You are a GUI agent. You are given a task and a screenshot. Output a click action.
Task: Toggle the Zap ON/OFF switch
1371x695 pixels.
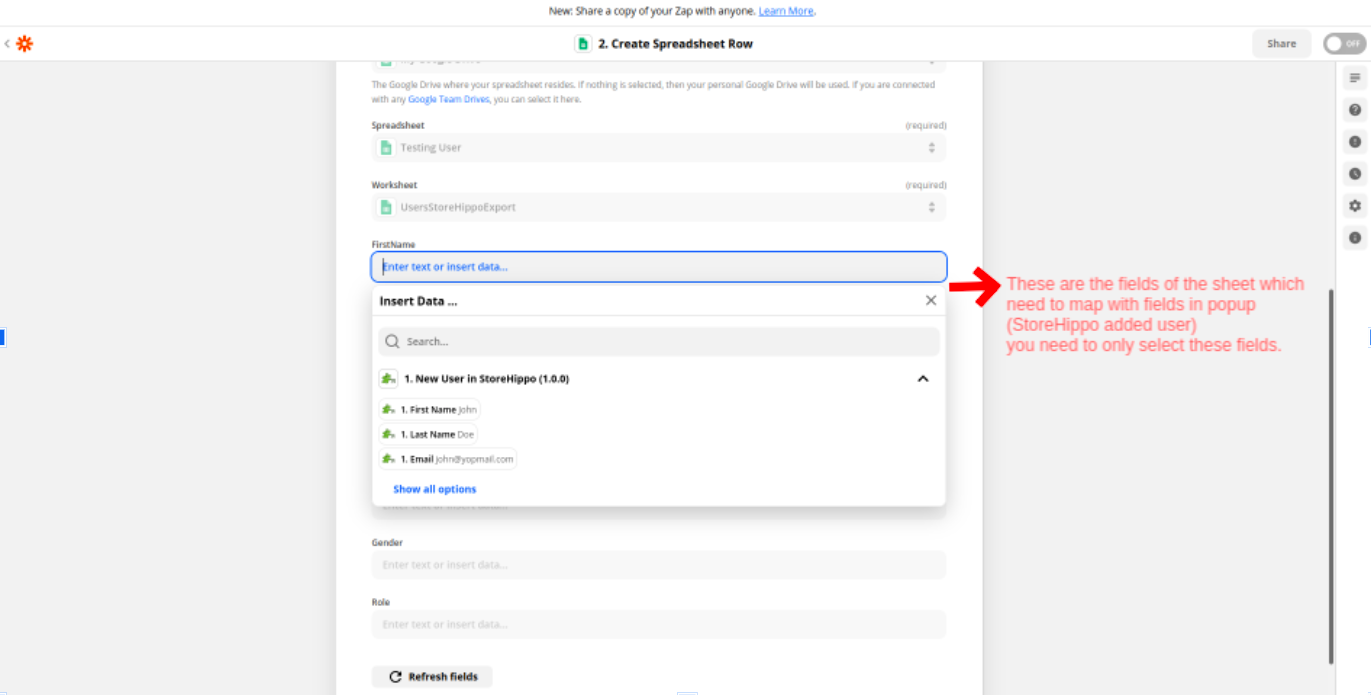1344,44
